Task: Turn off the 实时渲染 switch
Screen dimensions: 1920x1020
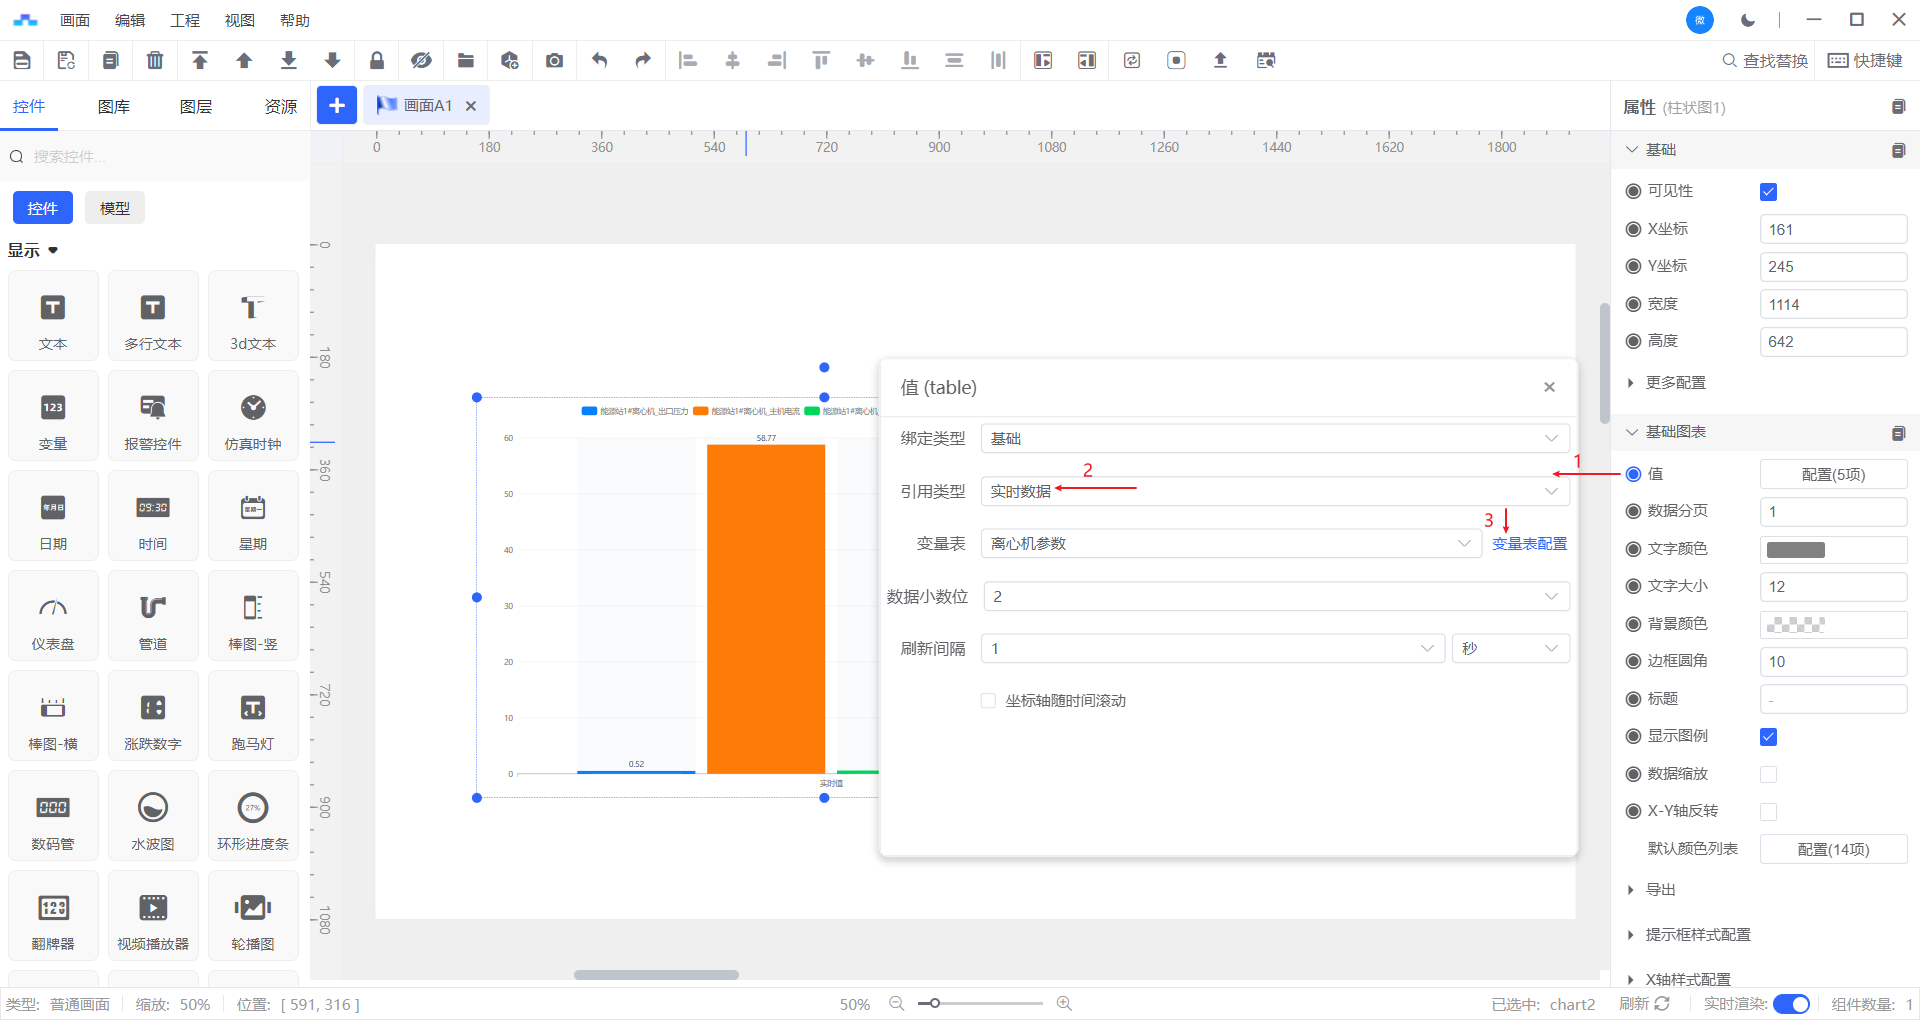Action: pos(1791,1004)
